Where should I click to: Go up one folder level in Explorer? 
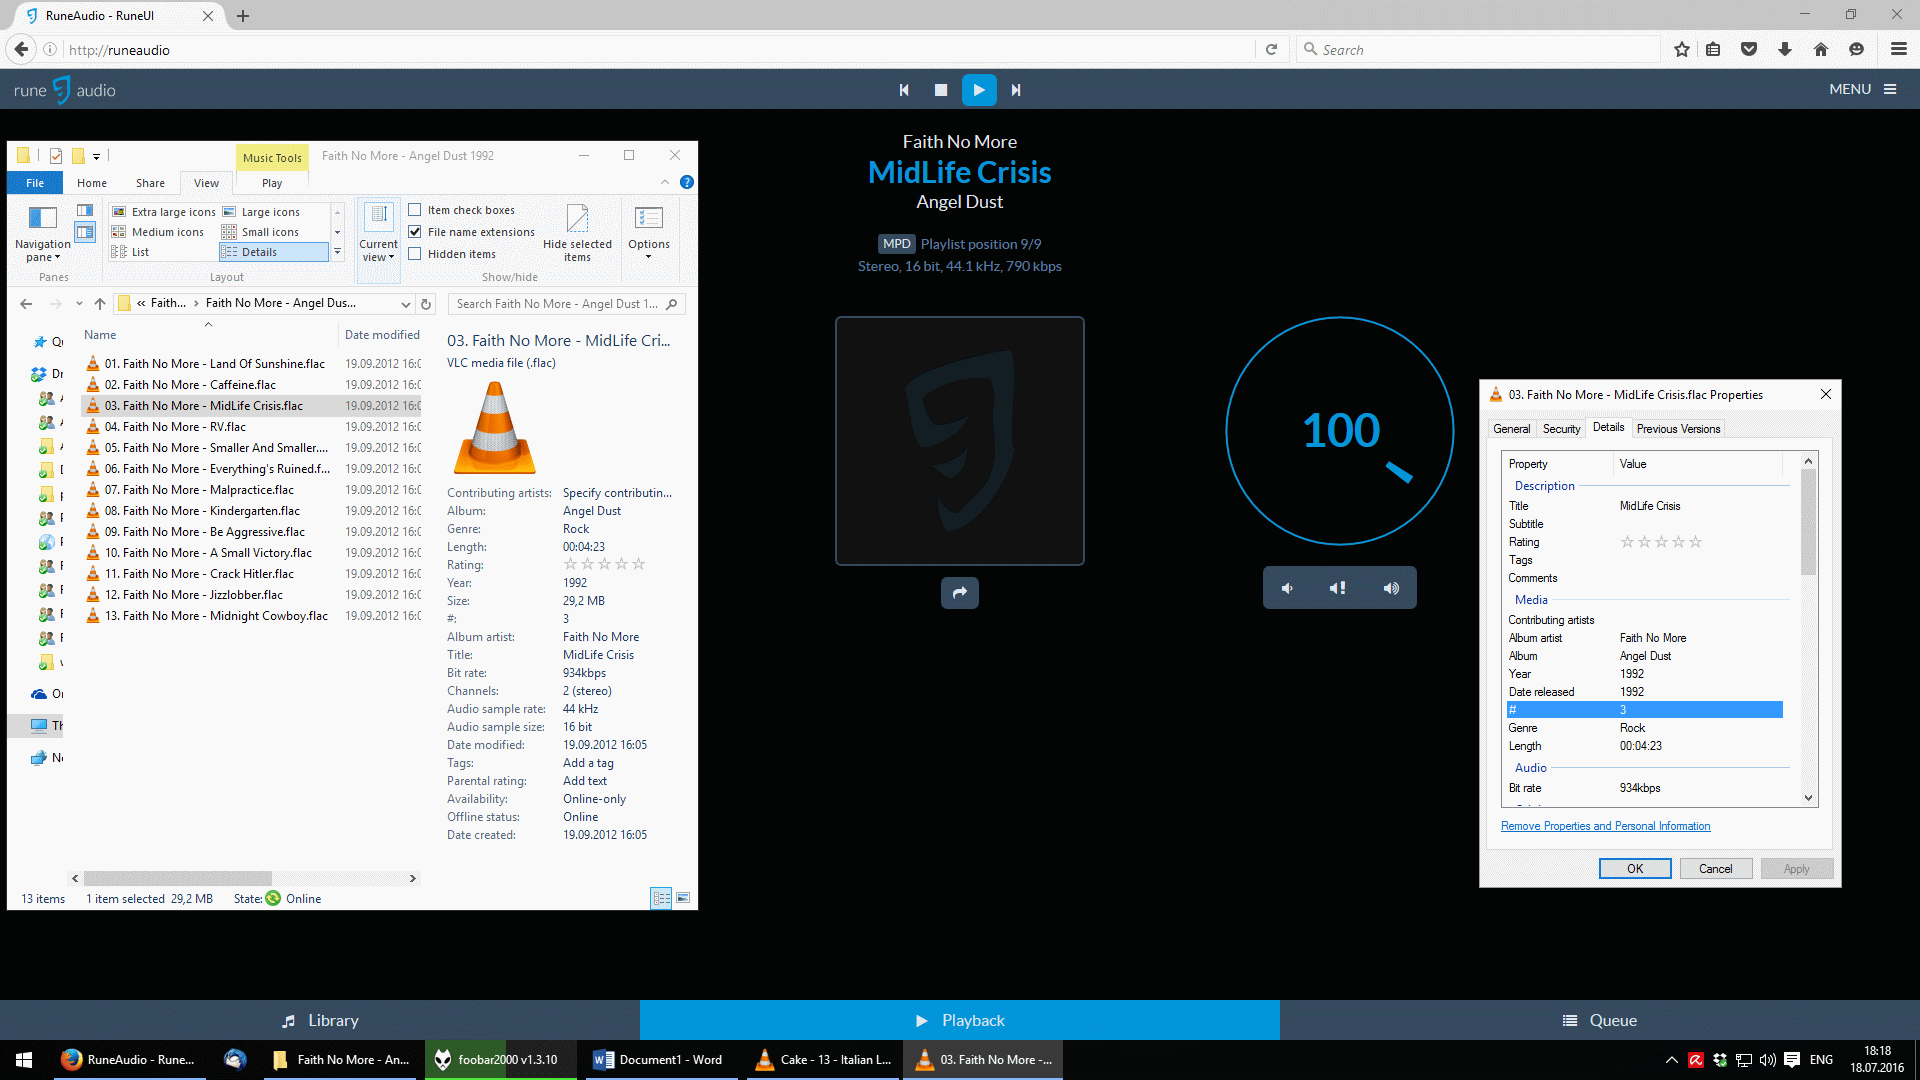[x=99, y=304]
